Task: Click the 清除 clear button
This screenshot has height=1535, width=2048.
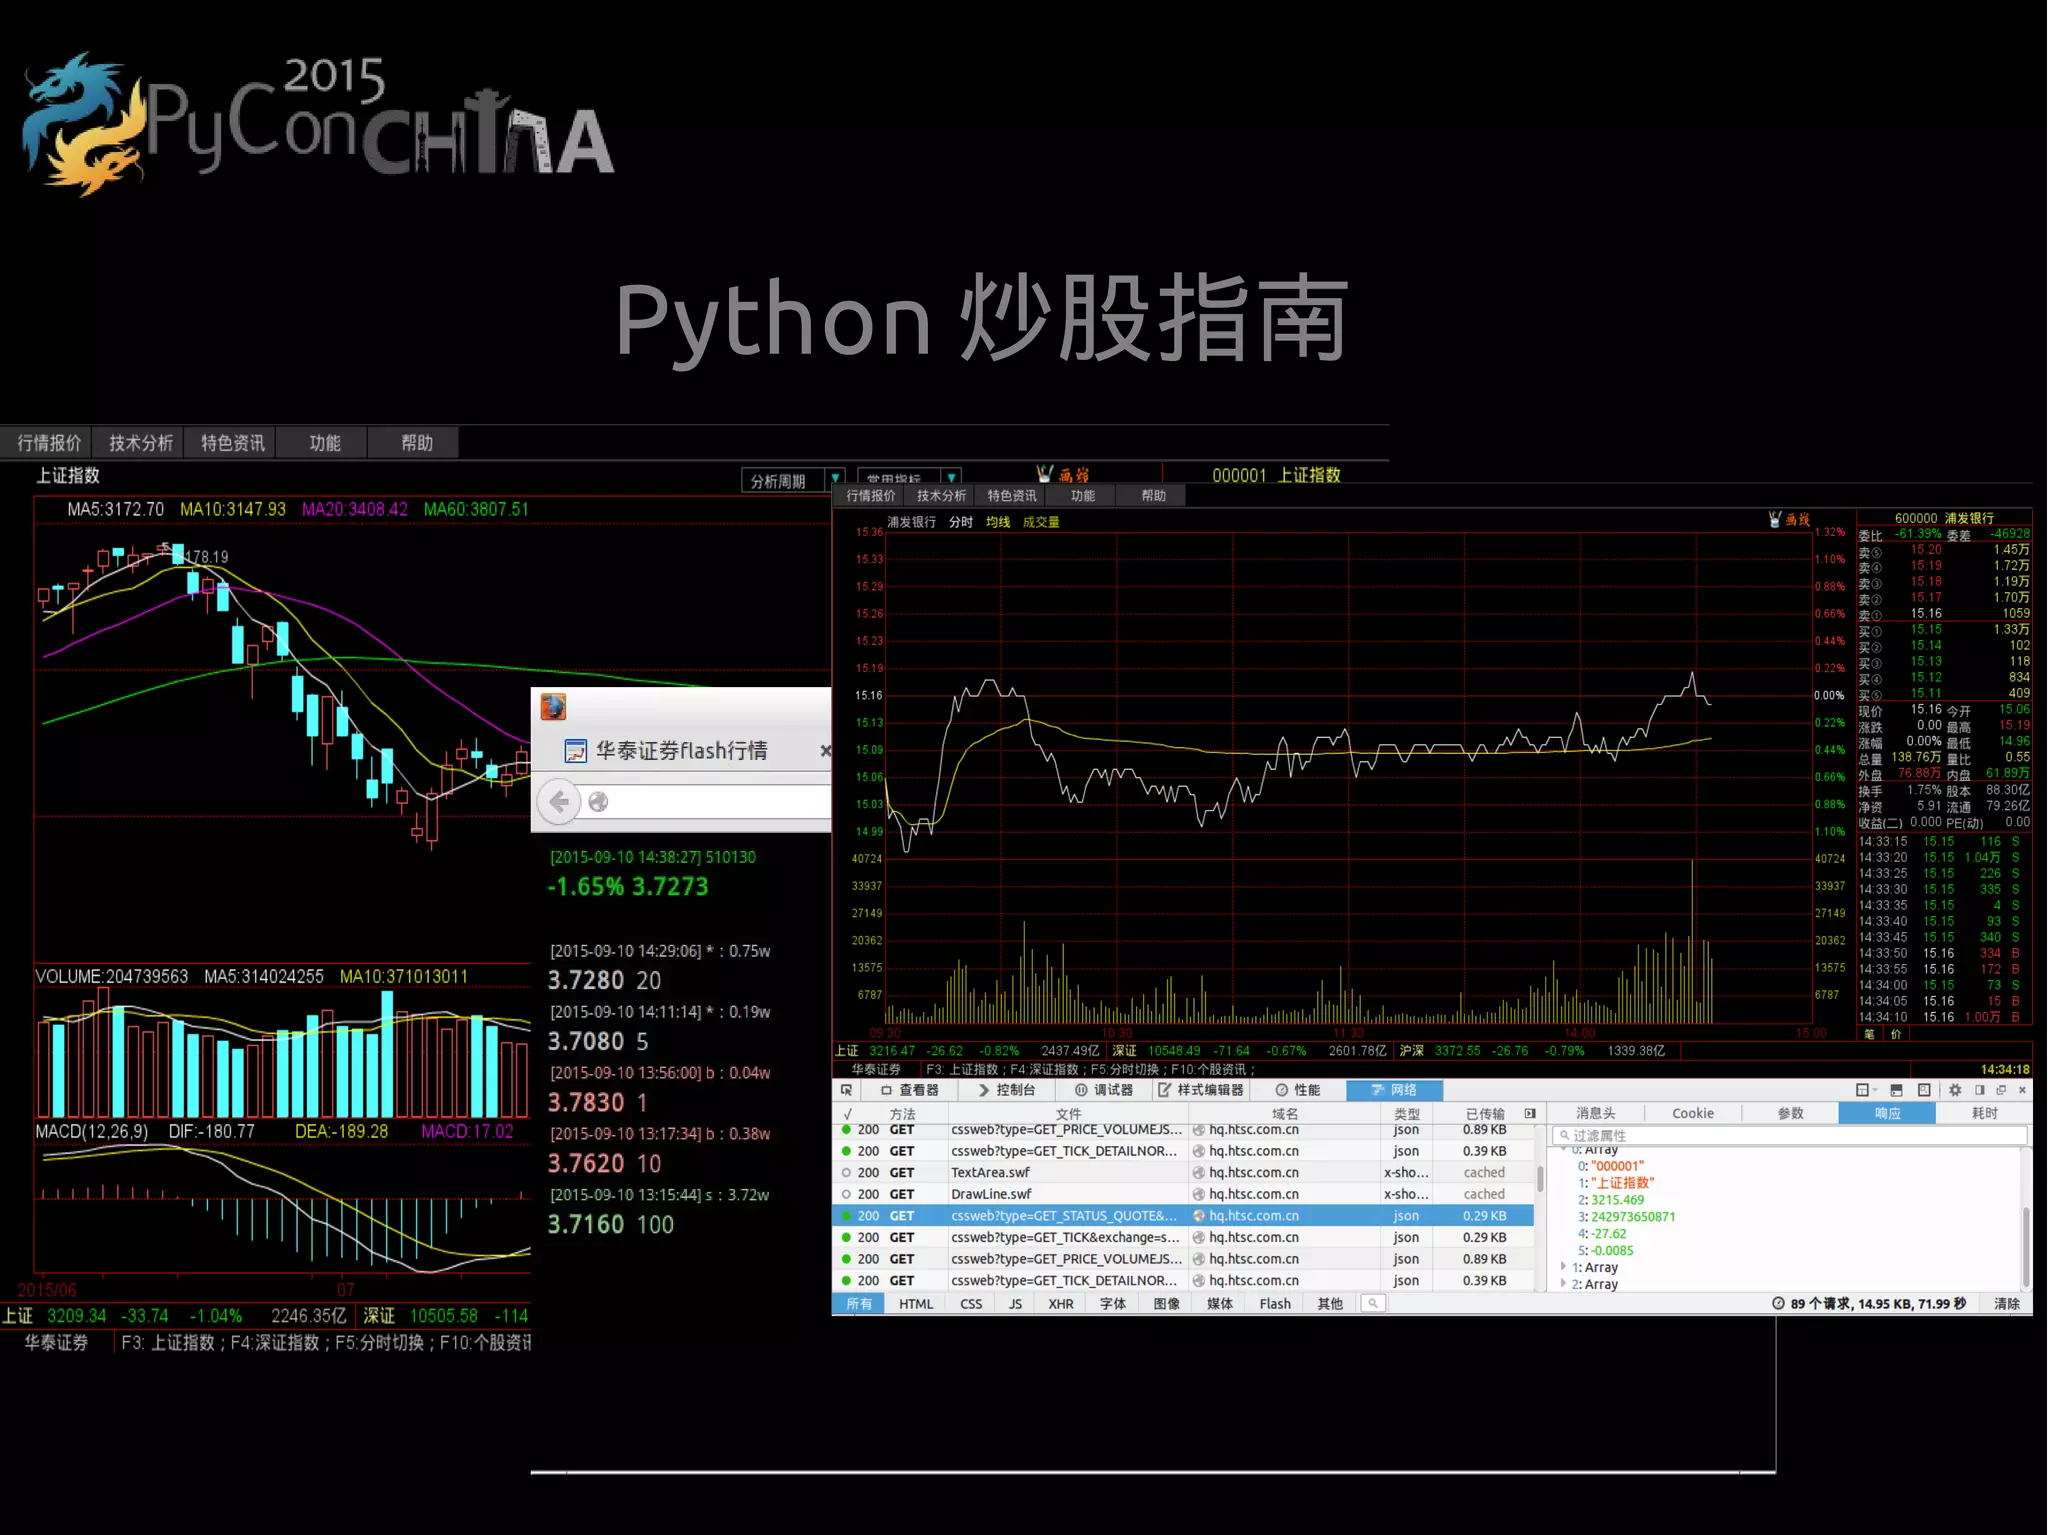Action: 2005,1303
